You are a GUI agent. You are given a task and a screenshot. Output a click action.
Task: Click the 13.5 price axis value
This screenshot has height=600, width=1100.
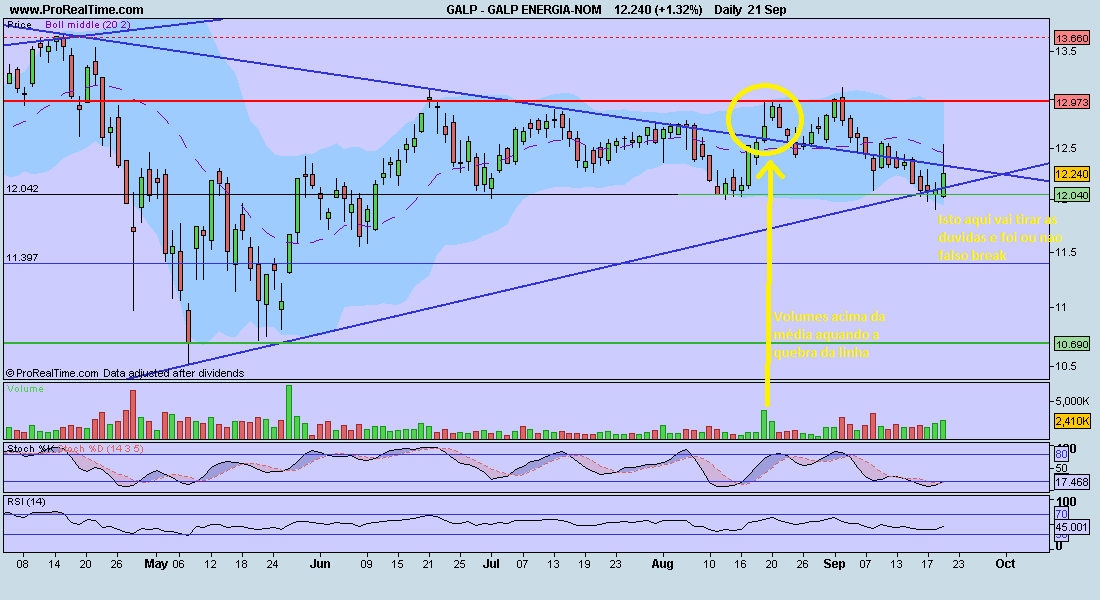[x=1066, y=51]
